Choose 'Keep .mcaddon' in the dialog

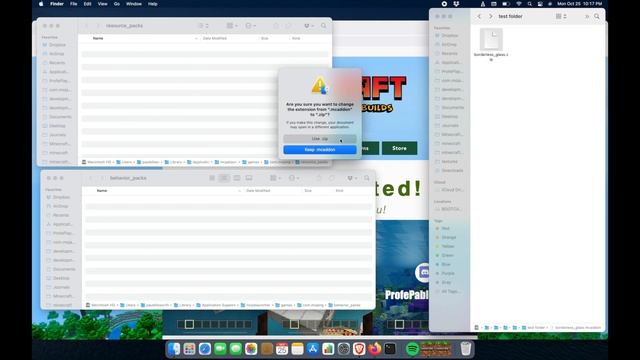320,150
